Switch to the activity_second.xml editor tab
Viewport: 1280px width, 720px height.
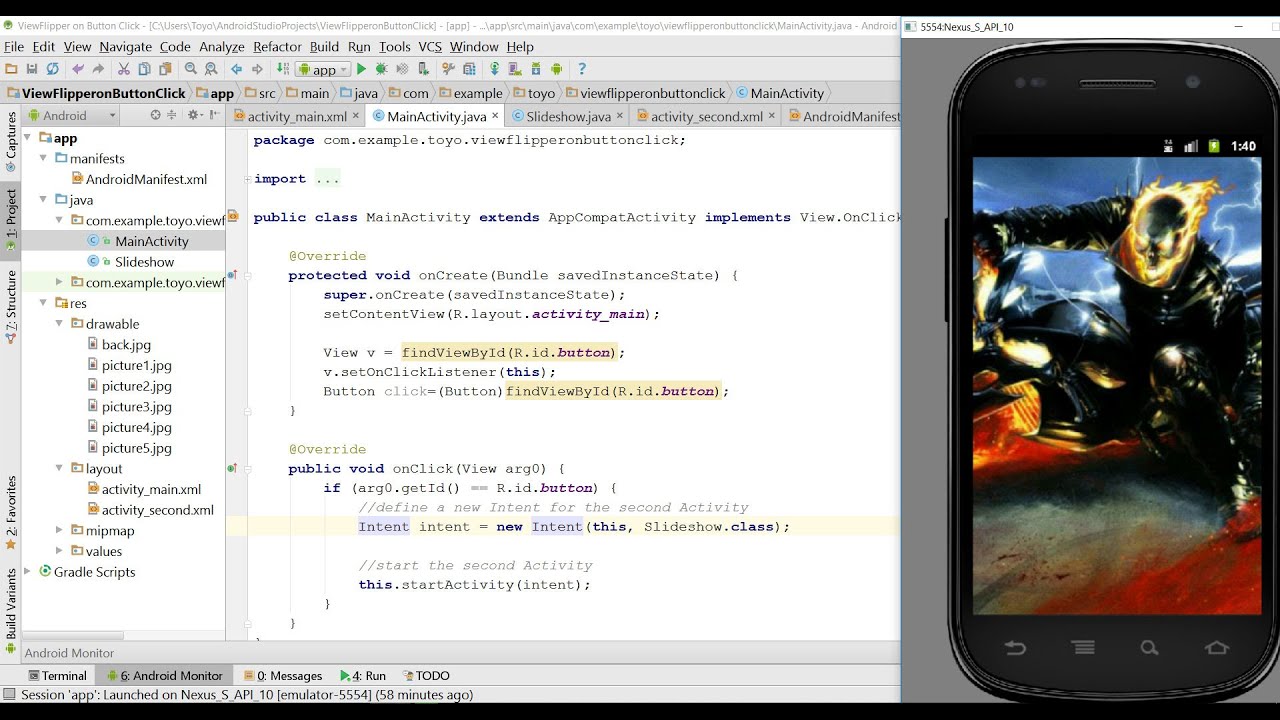coord(707,116)
